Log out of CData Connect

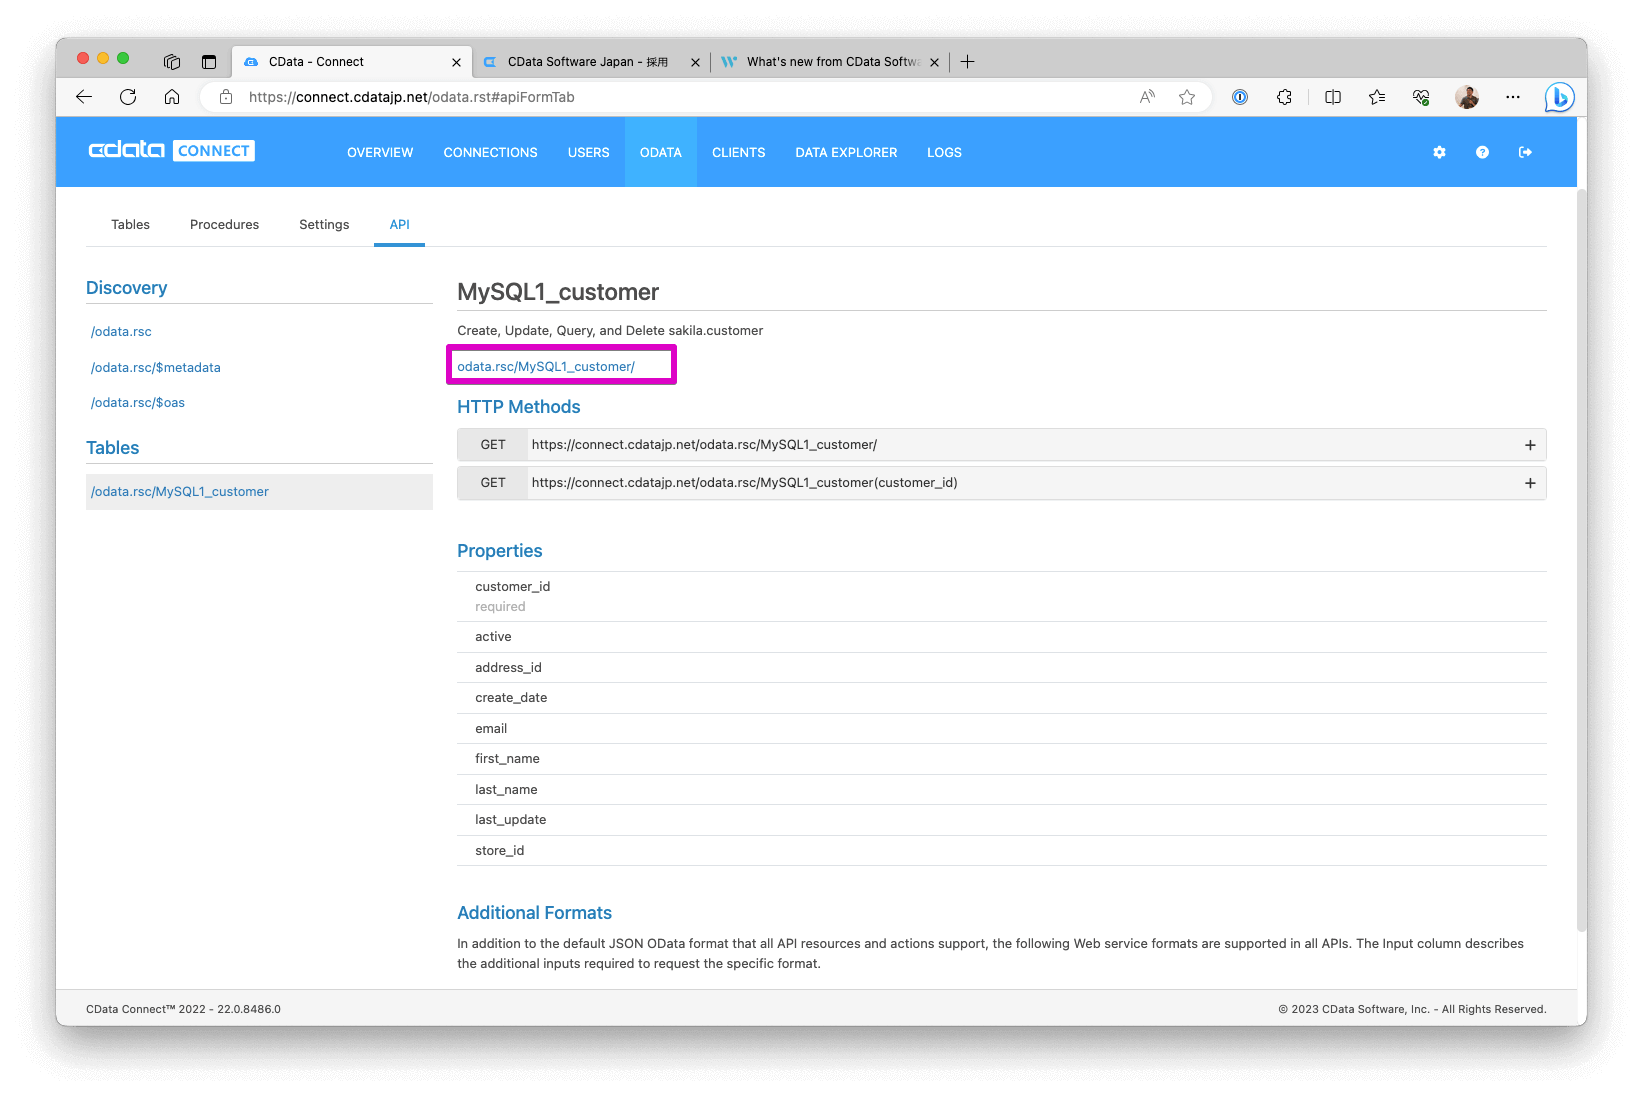pos(1526,152)
